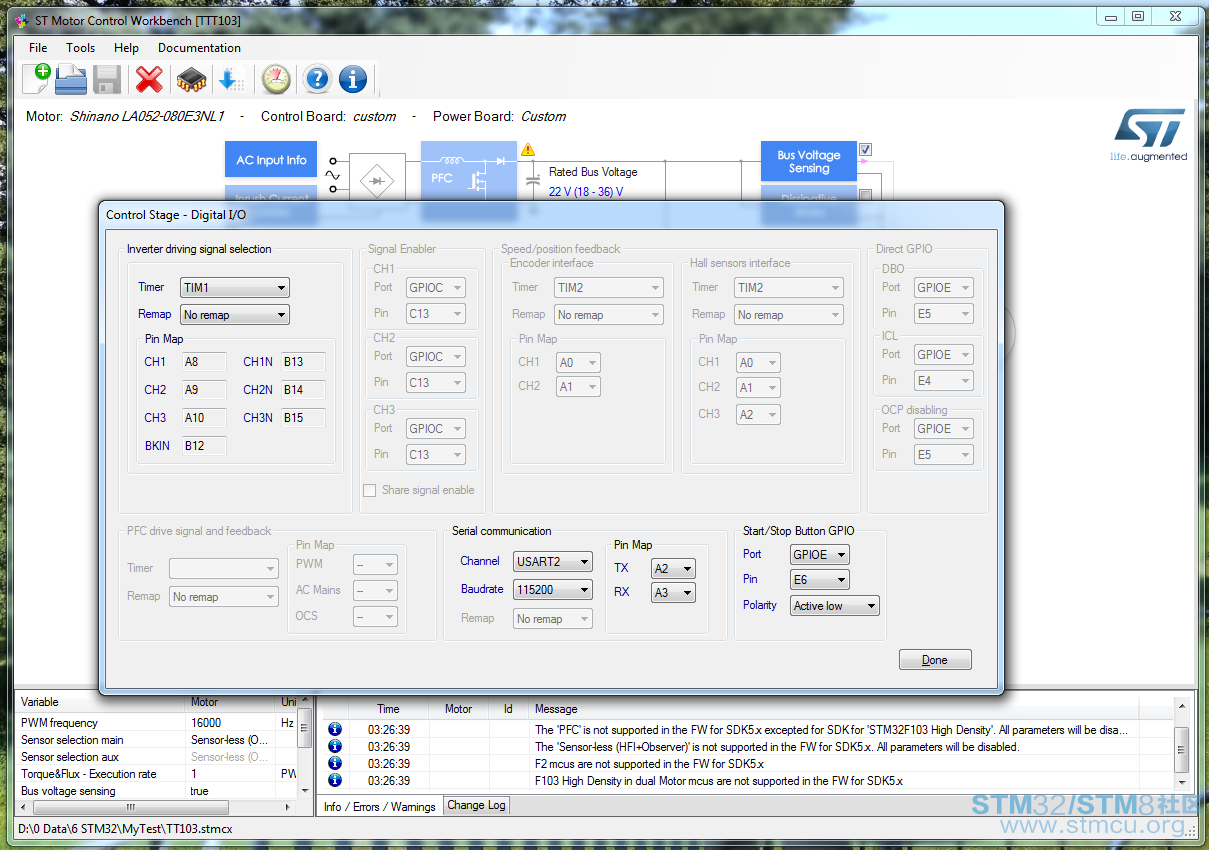Click info icon of the PFC message row
Screen dimensions: 1209x850
[x=335, y=730]
